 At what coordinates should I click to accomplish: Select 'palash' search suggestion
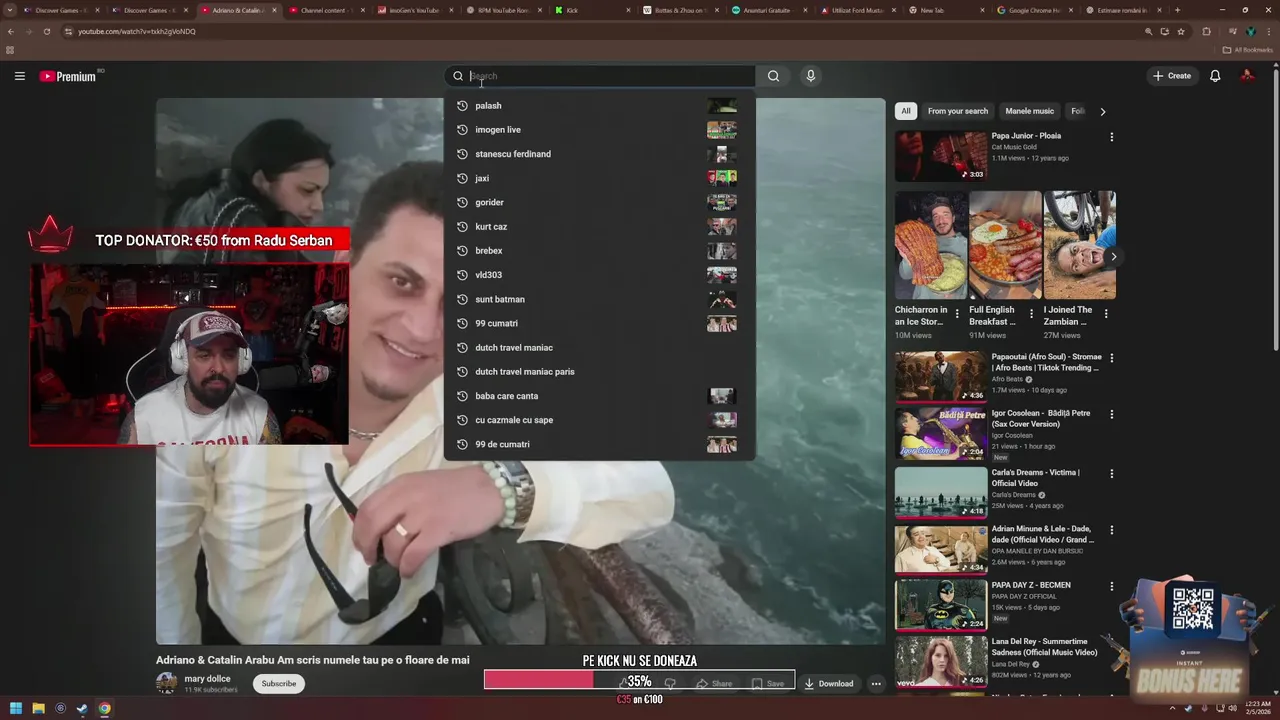click(599, 105)
